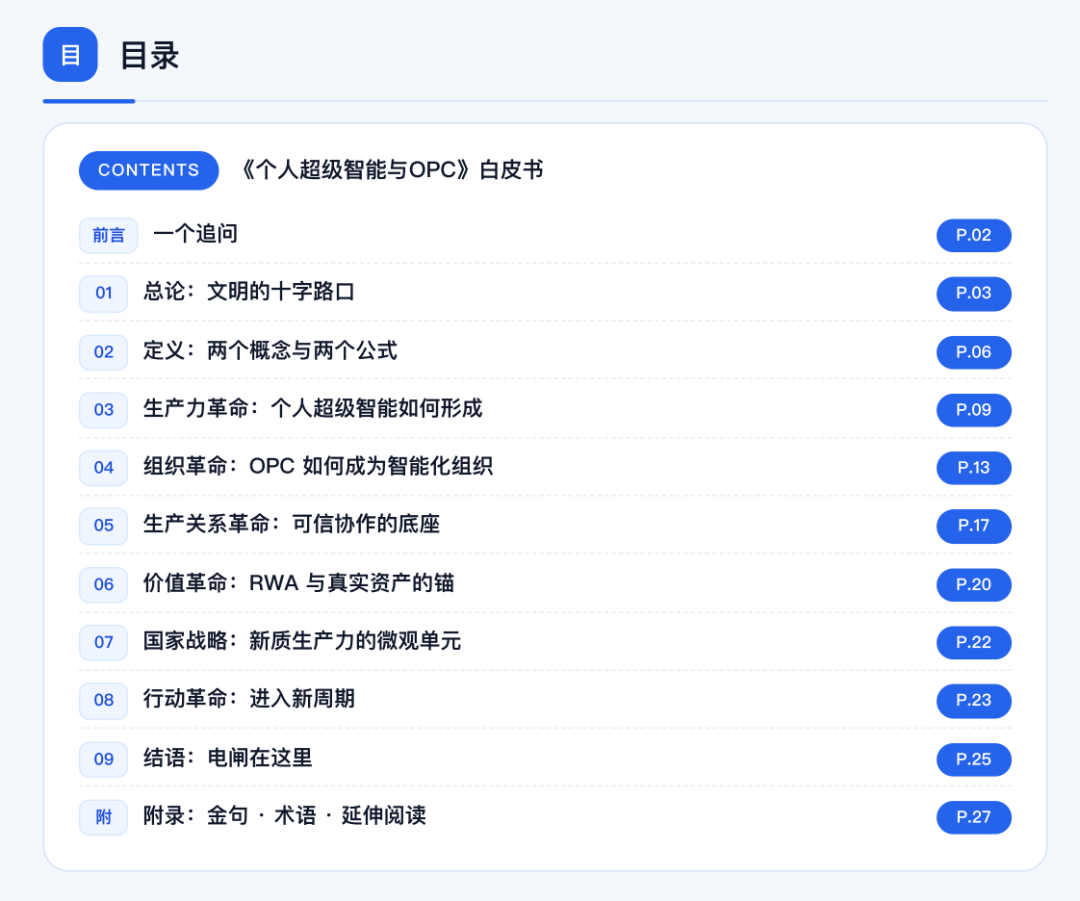1080x901 pixels.
Task: Open the 一个追问 preface entry
Action: (196, 234)
